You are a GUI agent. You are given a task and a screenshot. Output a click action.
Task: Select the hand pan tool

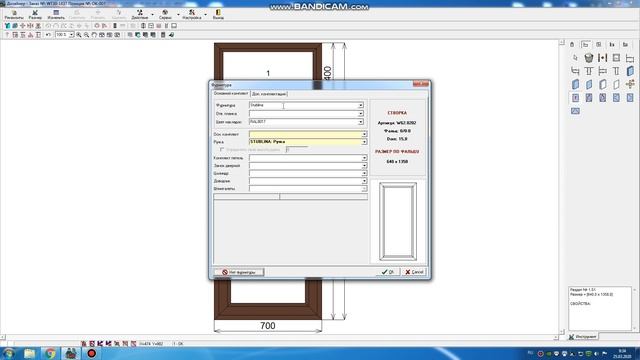pos(94,35)
